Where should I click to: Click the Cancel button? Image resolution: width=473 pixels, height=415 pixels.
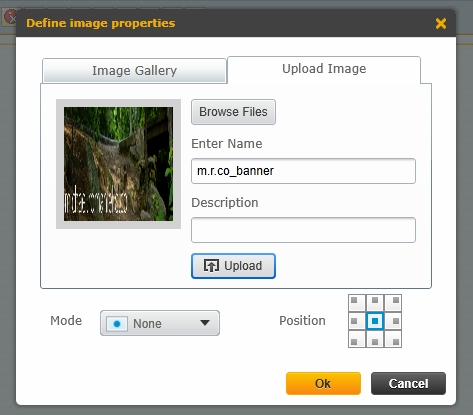click(408, 383)
